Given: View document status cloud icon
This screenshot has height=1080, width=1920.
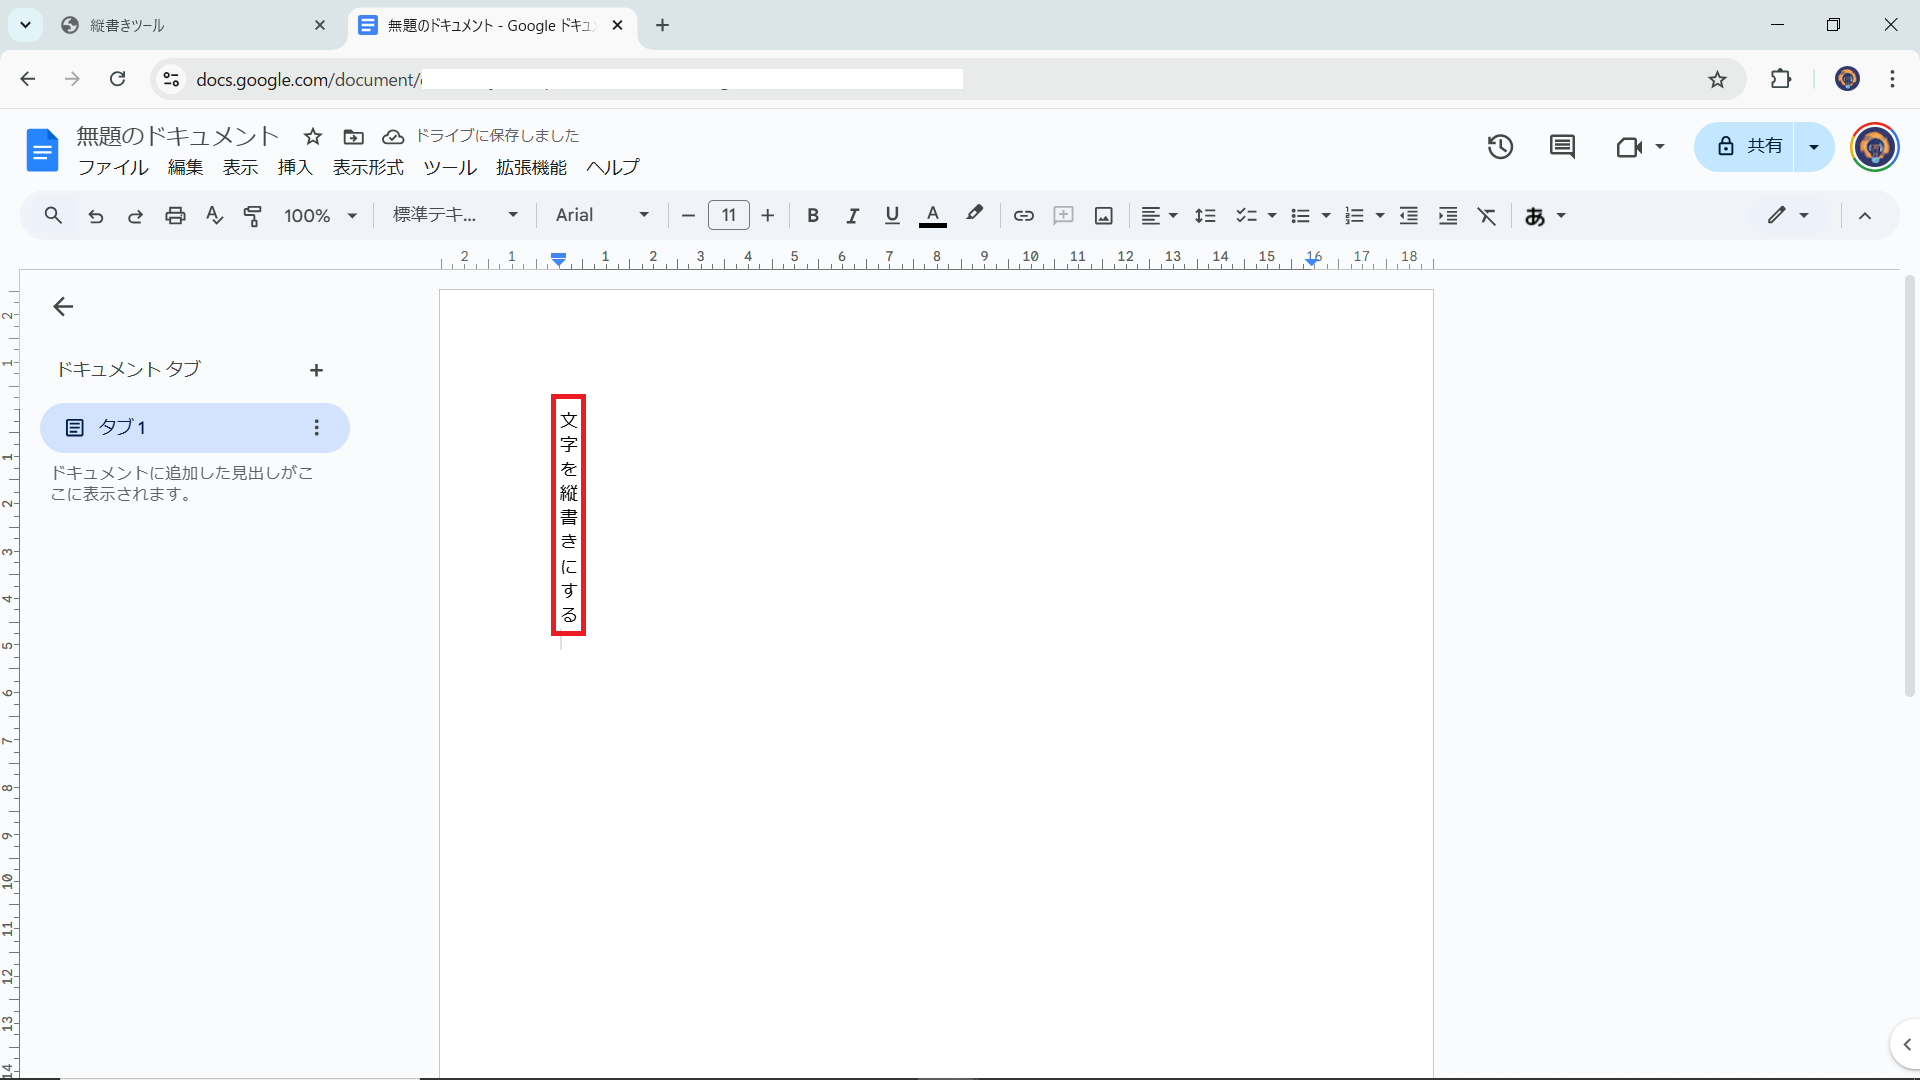Looking at the screenshot, I should pos(393,136).
